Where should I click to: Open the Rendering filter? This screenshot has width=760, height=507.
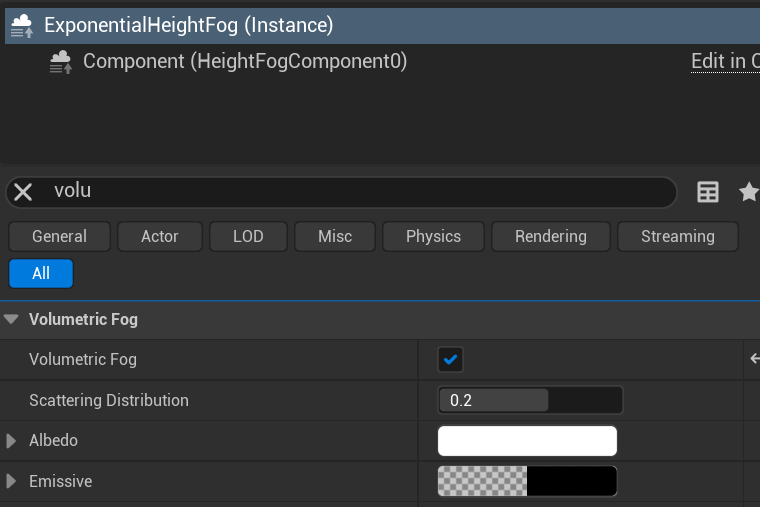550,237
